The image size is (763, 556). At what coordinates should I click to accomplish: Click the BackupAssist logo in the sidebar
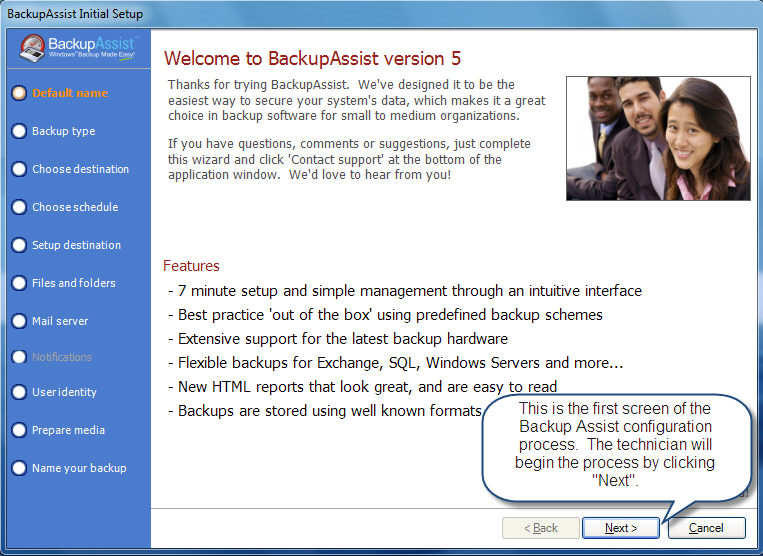coord(77,49)
